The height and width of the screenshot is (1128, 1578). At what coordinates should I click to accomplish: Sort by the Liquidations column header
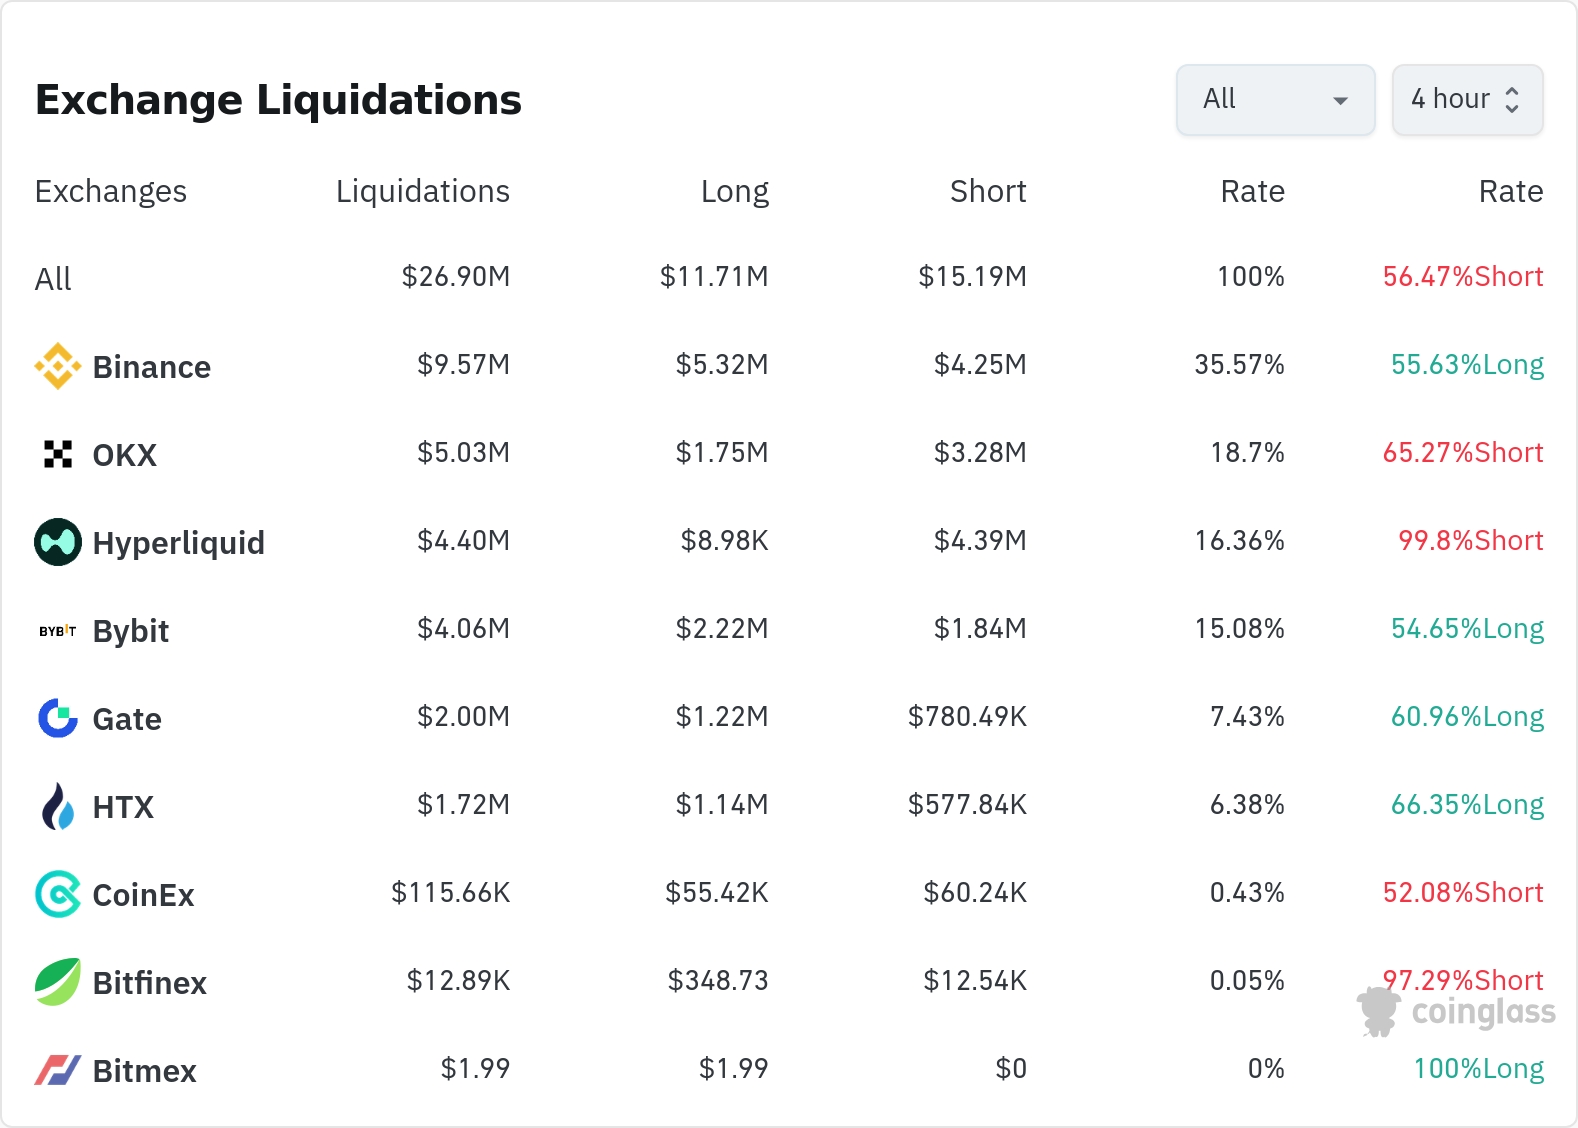(x=422, y=191)
